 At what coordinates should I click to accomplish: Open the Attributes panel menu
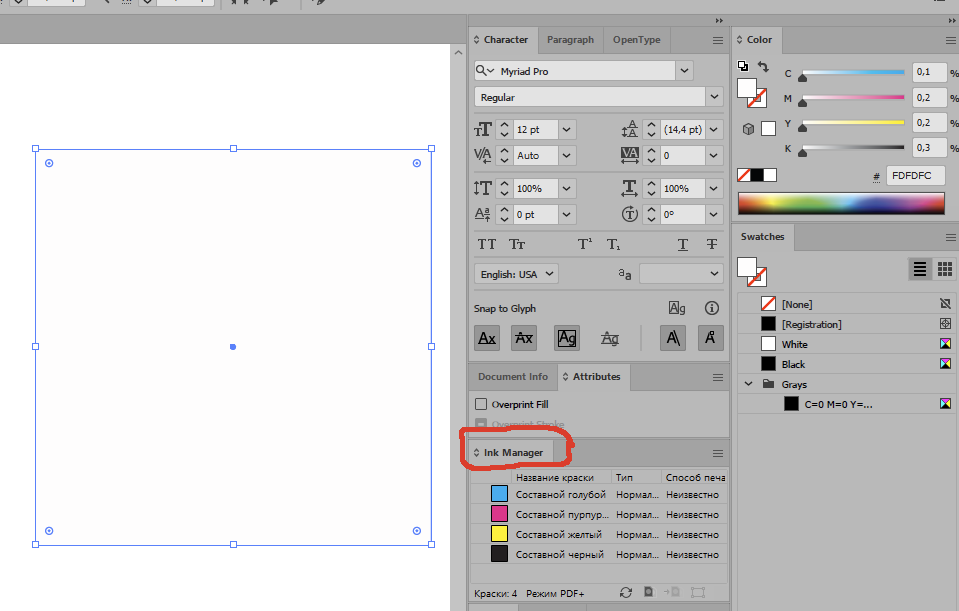click(x=718, y=378)
